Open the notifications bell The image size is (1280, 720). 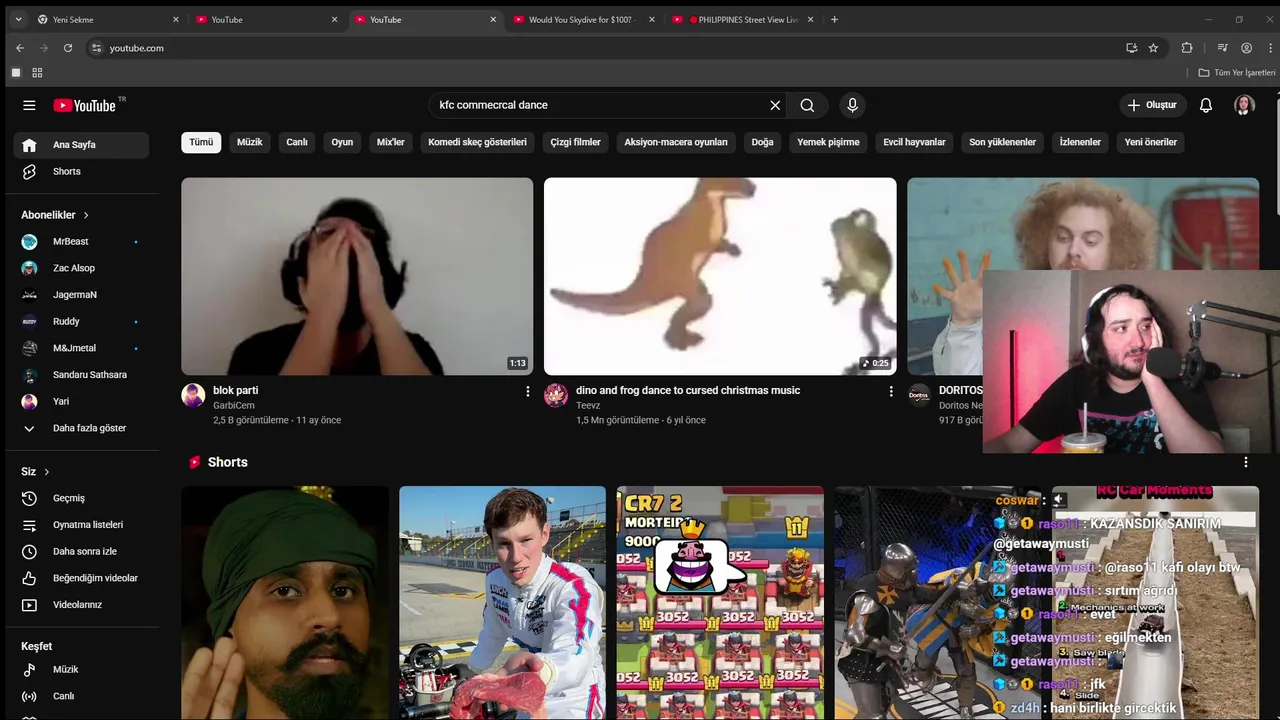tap(1206, 105)
